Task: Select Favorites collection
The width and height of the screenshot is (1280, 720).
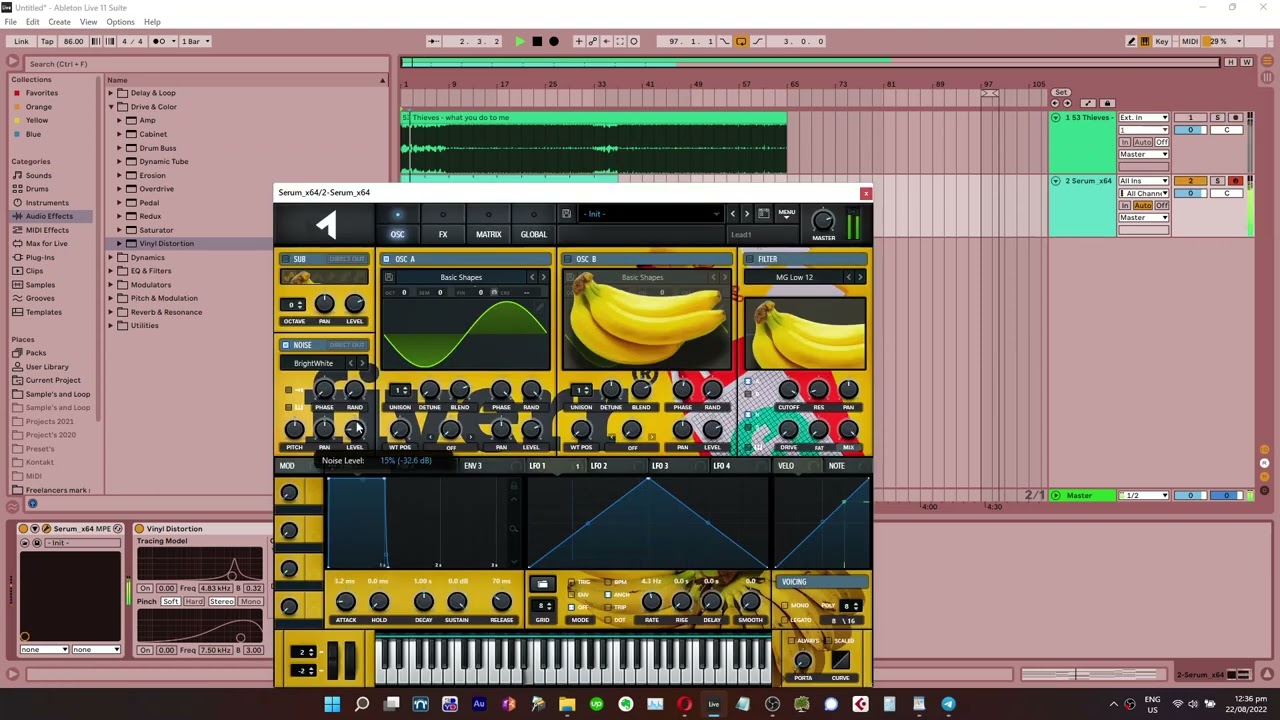Action: 42,93
